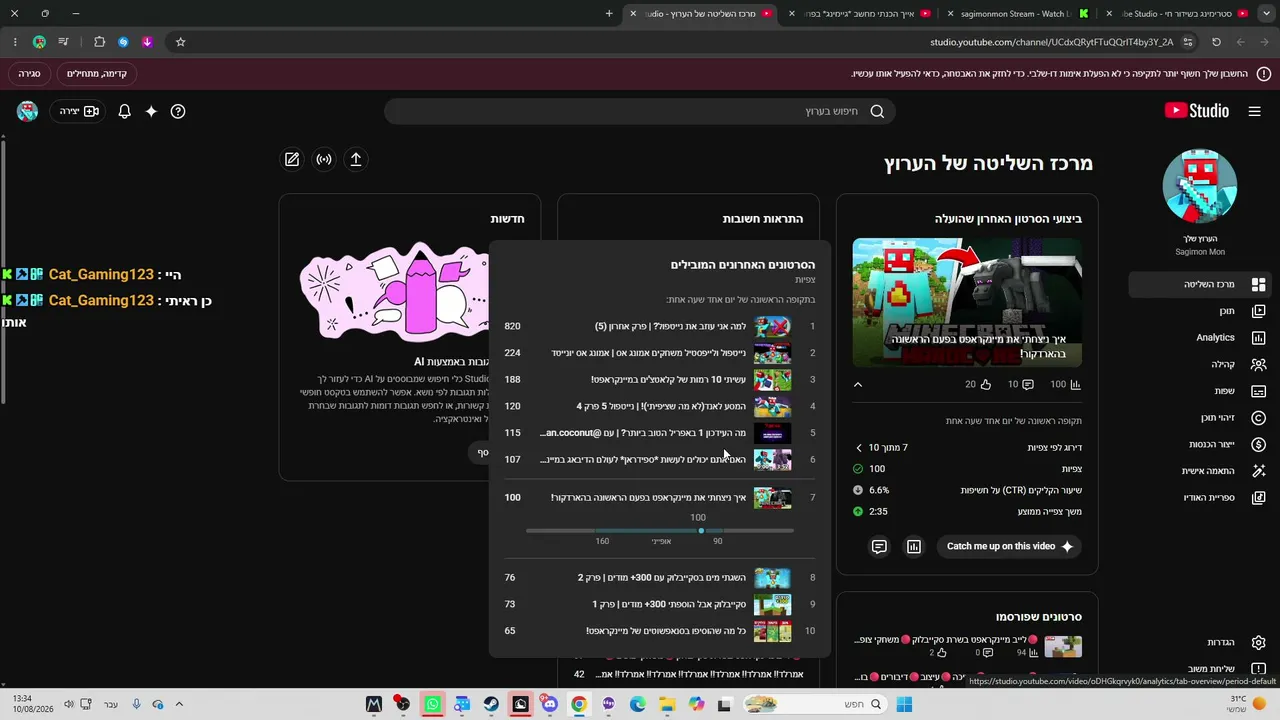Click the 'יצירה' create button
1280x720 pixels.
77,111
